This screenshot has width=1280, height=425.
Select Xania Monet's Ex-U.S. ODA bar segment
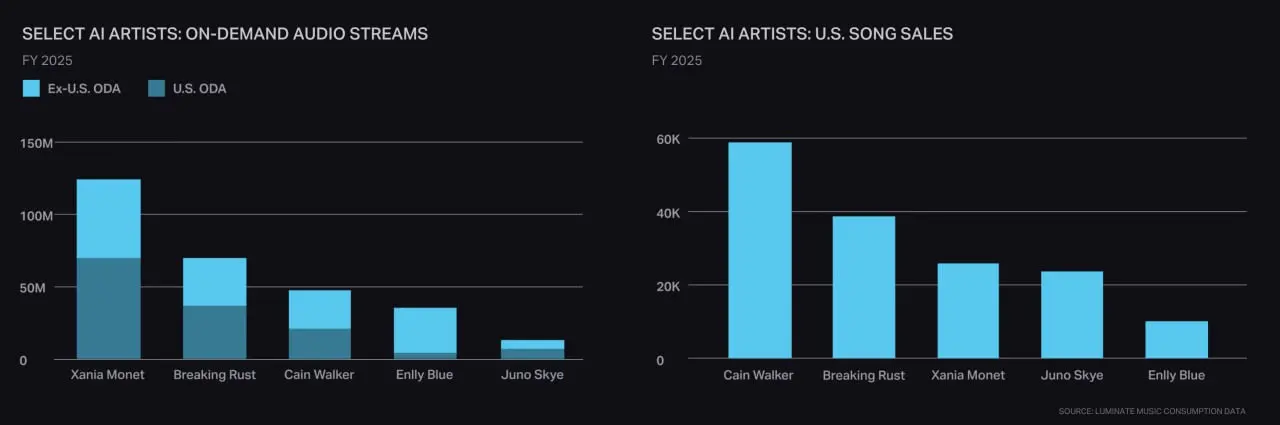109,219
